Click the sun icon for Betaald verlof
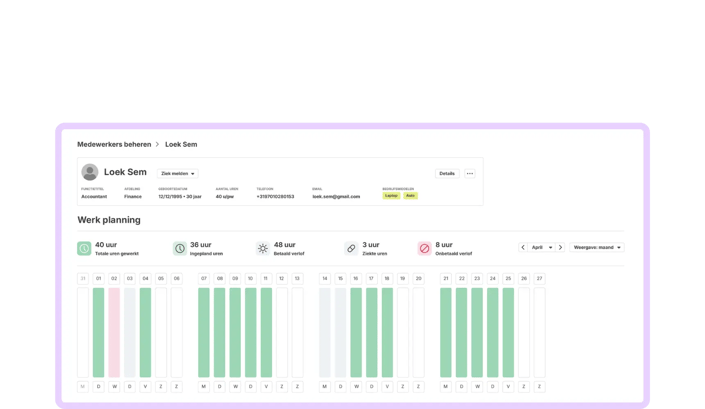705x409 pixels. [x=263, y=248]
